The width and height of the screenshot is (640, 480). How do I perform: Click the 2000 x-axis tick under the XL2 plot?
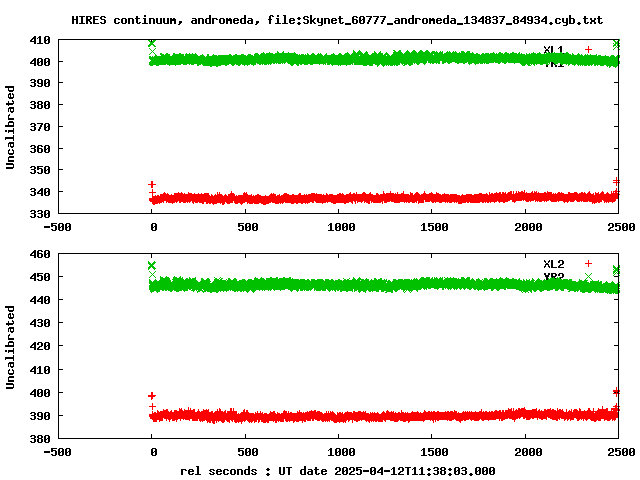pos(528,452)
